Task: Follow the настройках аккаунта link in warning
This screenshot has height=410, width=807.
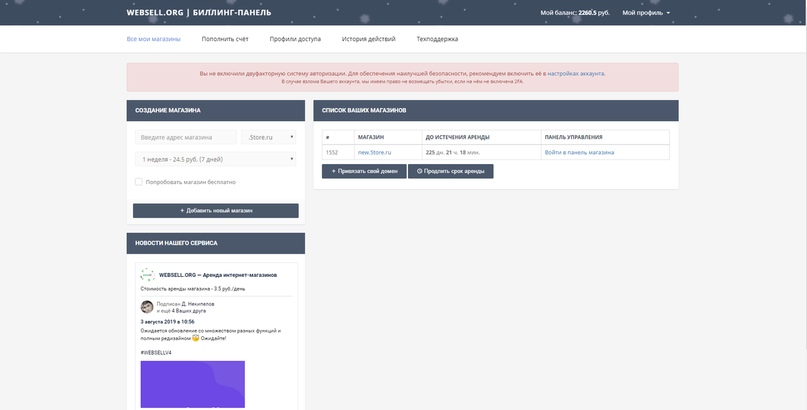Action: [576, 74]
